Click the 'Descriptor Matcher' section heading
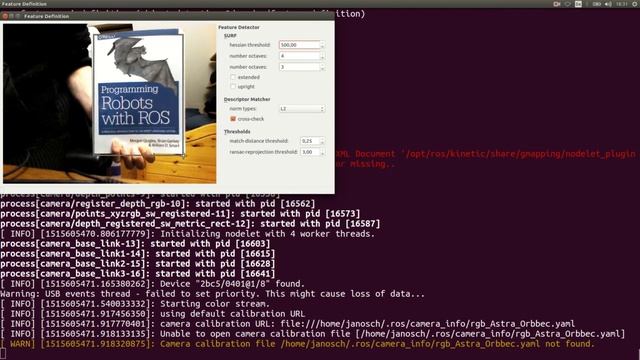Screen dimensions: 640x360 247,99
